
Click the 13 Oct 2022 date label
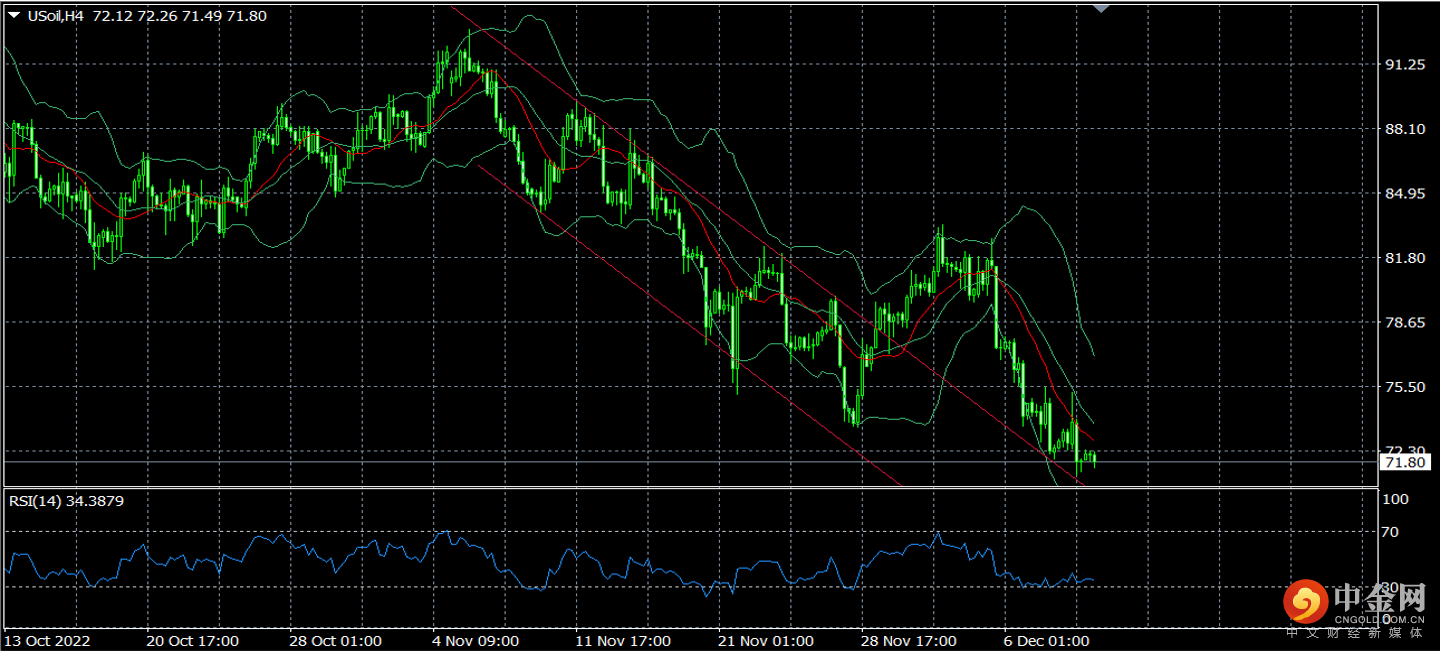[48, 640]
